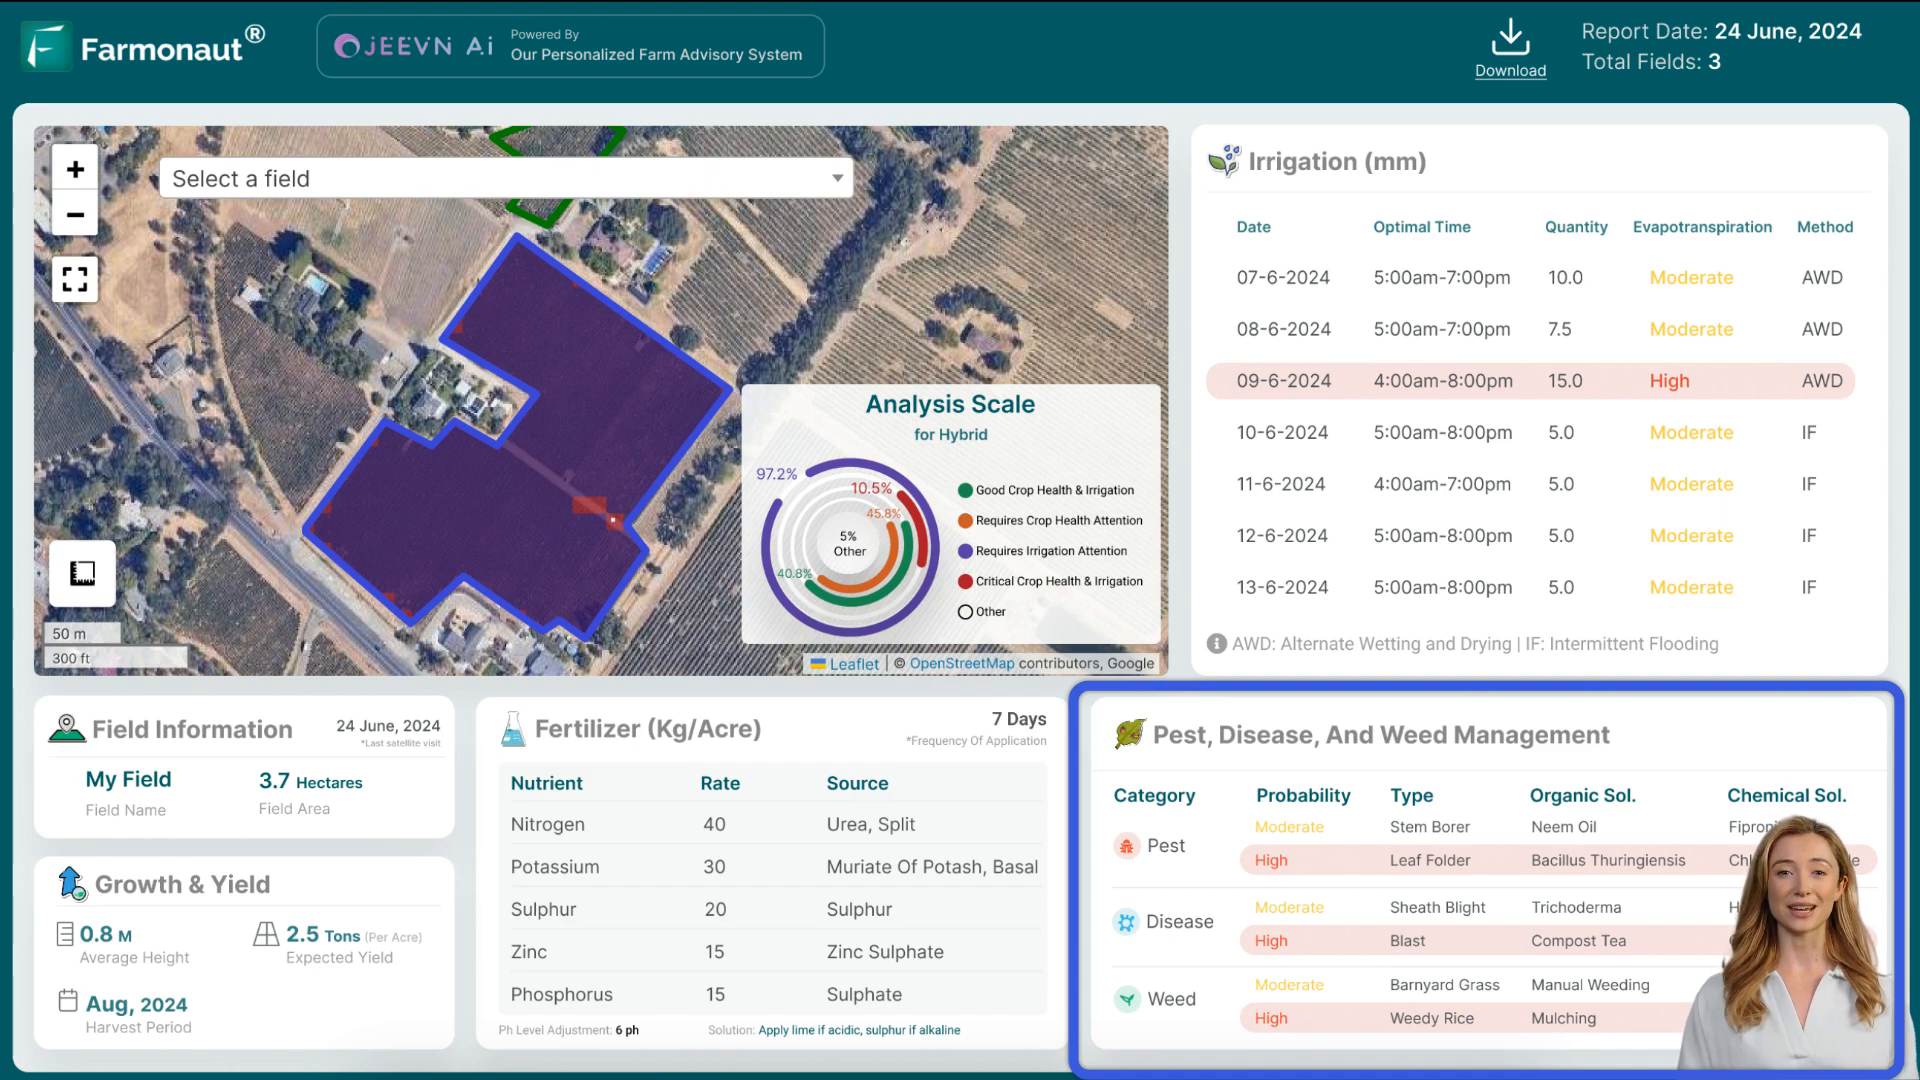Click the Pest Disease Weed Management icon
1920x1080 pixels.
click(x=1130, y=736)
